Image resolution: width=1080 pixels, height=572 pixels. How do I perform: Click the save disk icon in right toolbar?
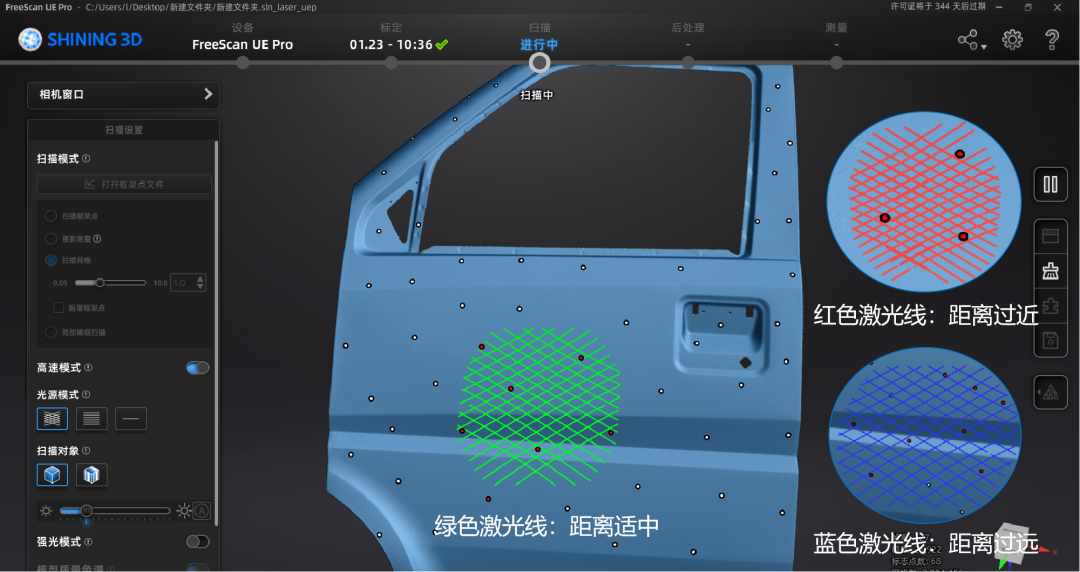coord(1050,340)
